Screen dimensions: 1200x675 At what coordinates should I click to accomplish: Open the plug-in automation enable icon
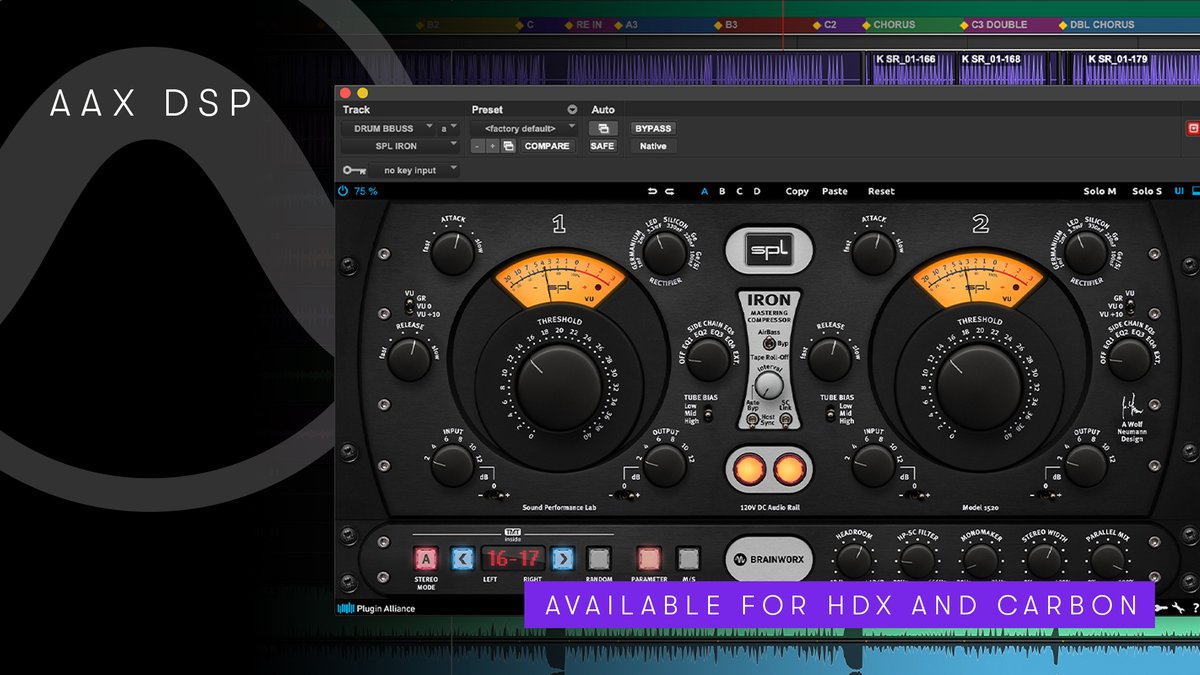click(x=603, y=128)
